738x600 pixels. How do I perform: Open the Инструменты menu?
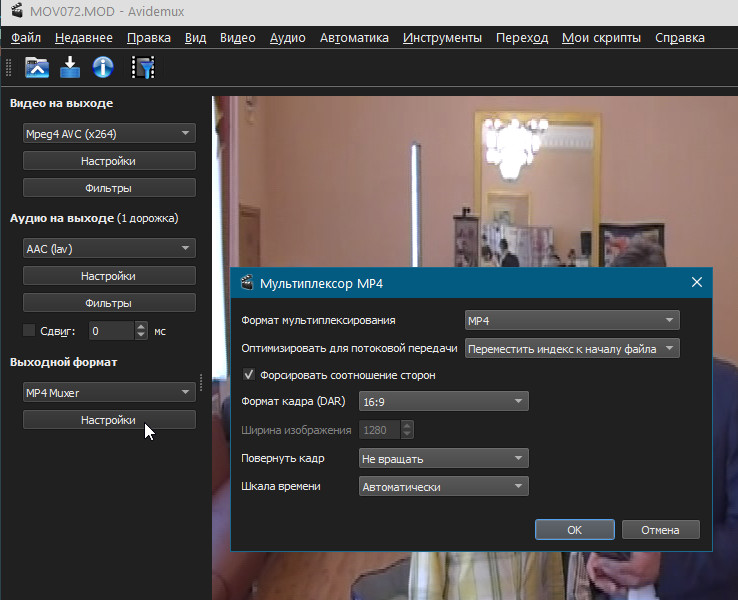point(442,38)
